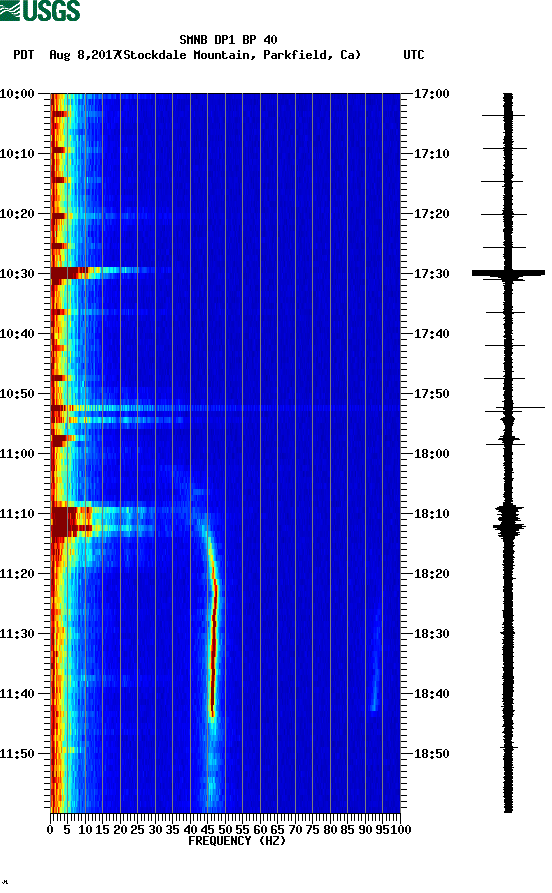Select the title text 'SMNB DP1 BP 40'
This screenshot has height=893, width=552.
228,40
